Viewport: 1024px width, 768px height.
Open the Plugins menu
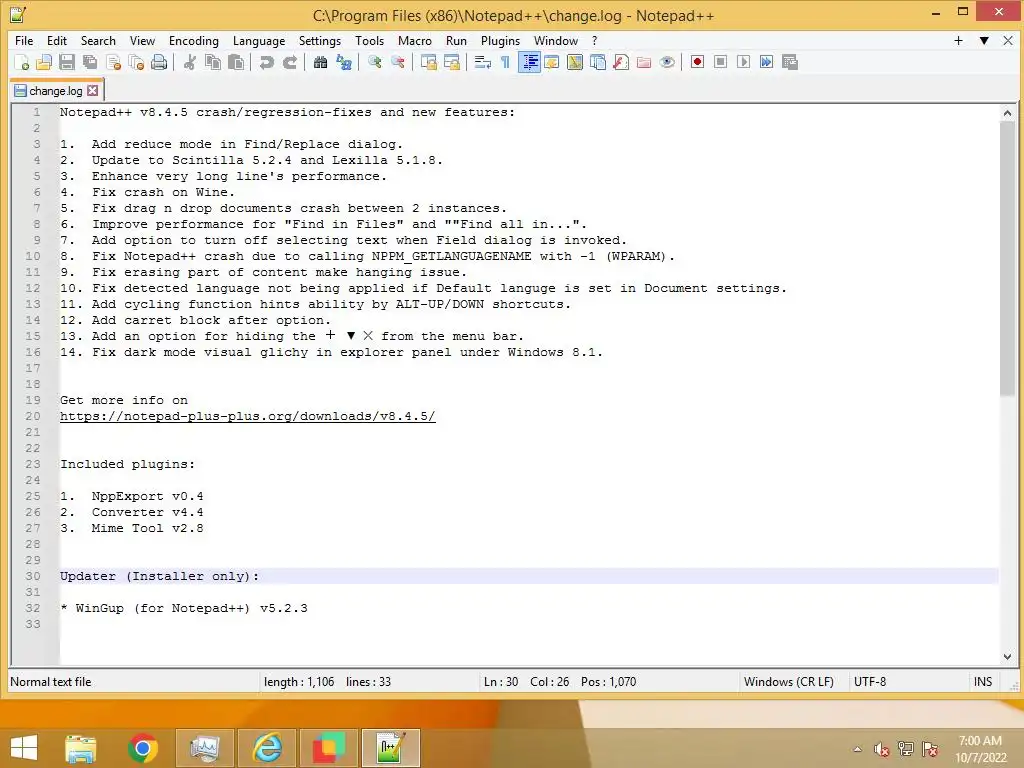coord(500,40)
